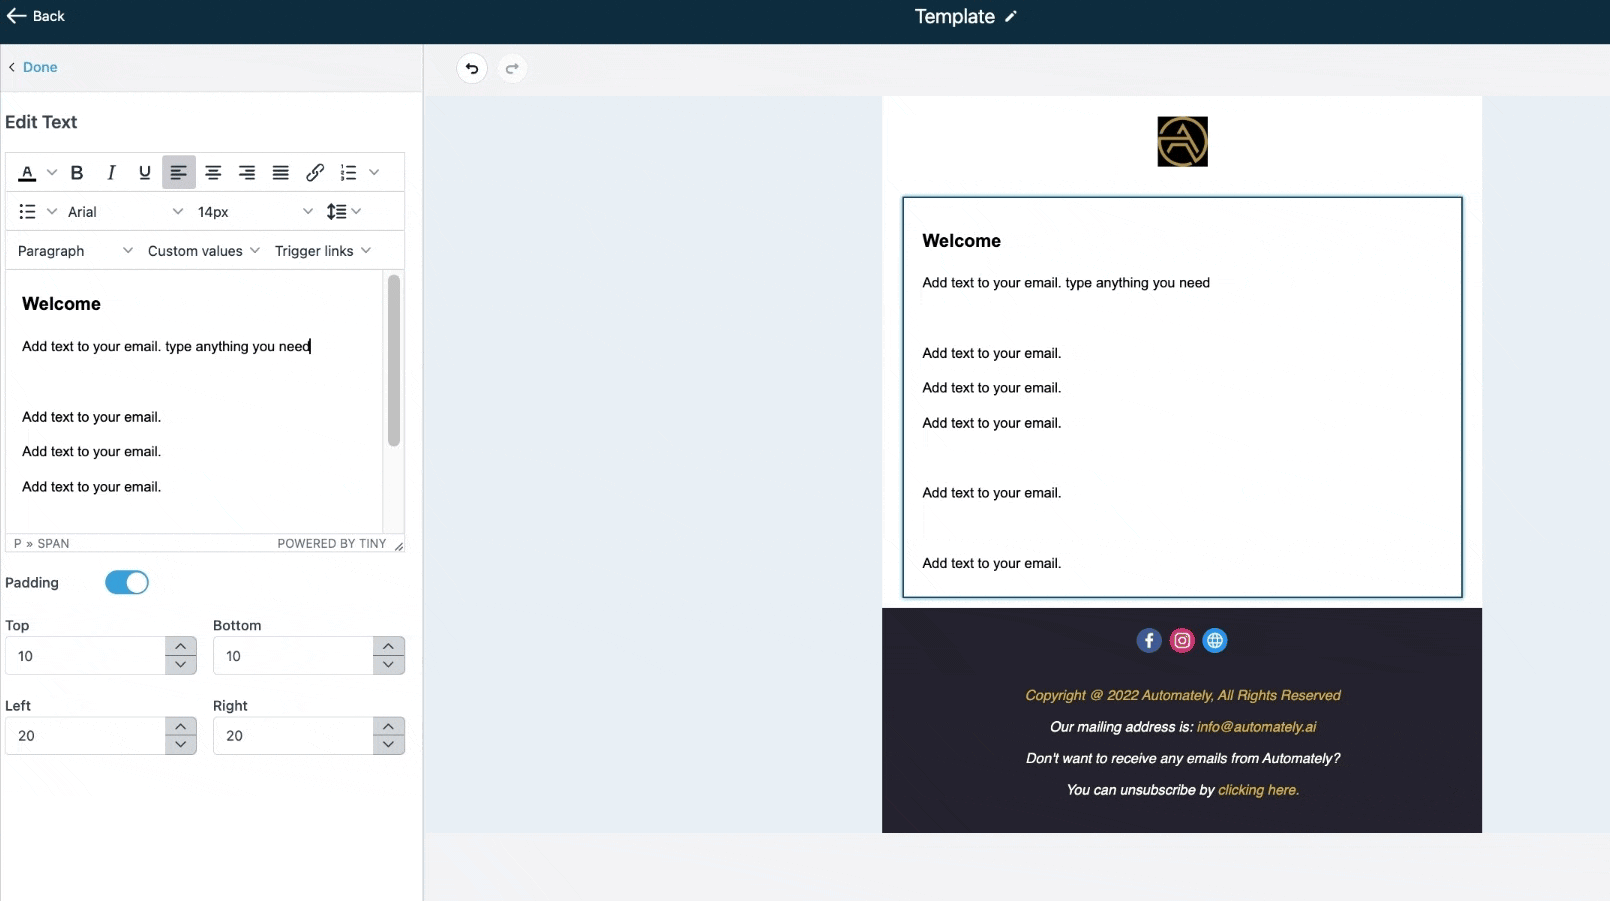Open the Paragraph format dropdown
Image resolution: width=1610 pixels, height=901 pixels.
(75, 251)
